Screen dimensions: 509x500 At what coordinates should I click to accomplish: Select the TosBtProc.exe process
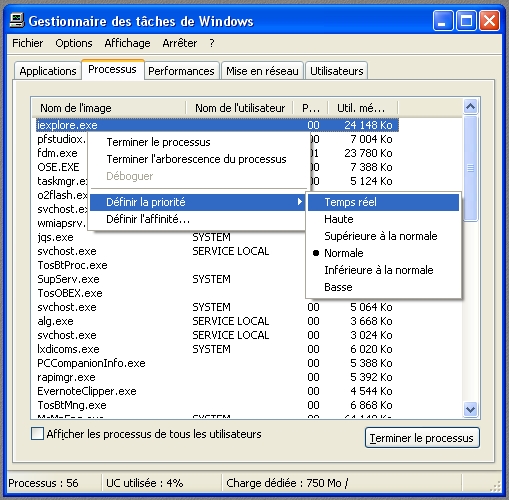click(72, 265)
